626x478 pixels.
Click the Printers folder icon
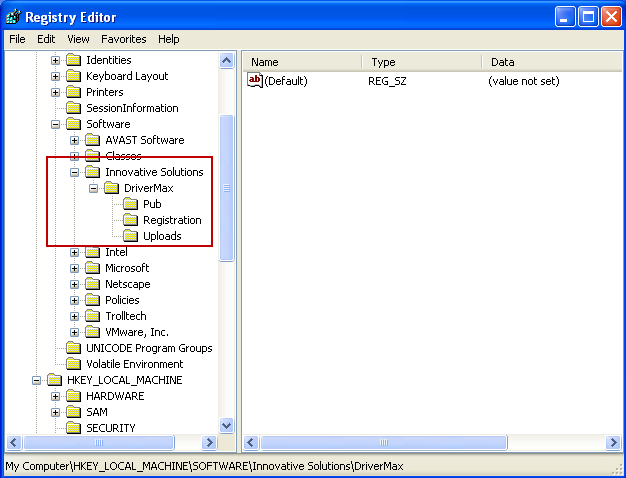73,92
